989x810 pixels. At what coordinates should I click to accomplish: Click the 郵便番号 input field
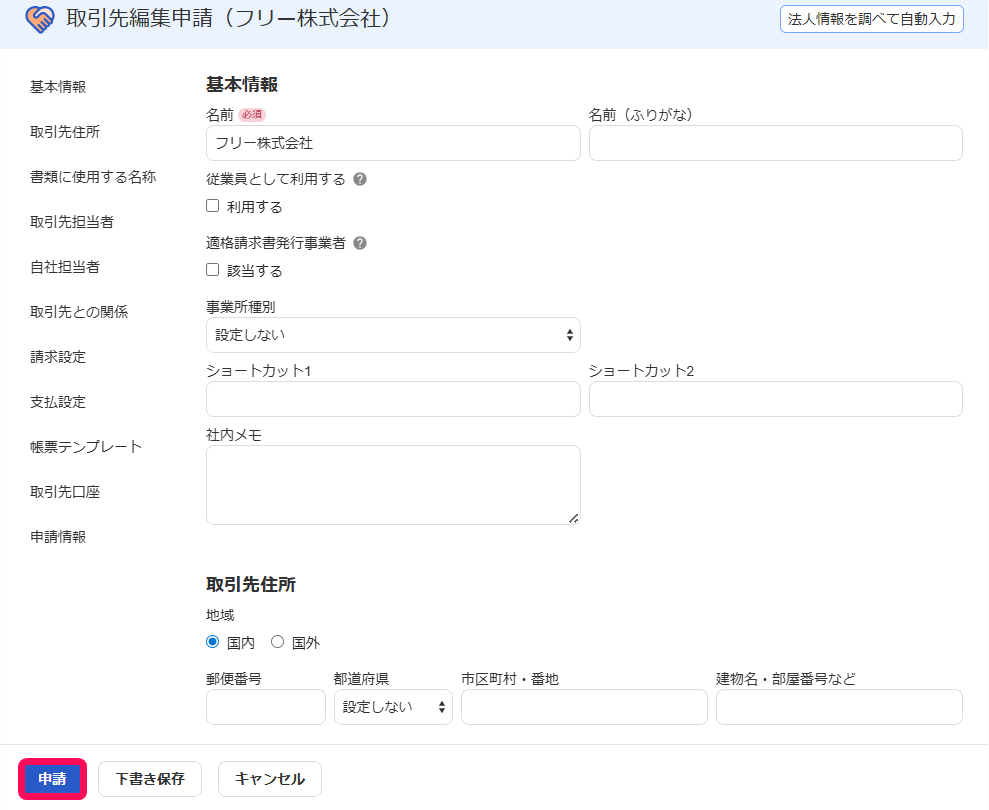[x=266, y=707]
